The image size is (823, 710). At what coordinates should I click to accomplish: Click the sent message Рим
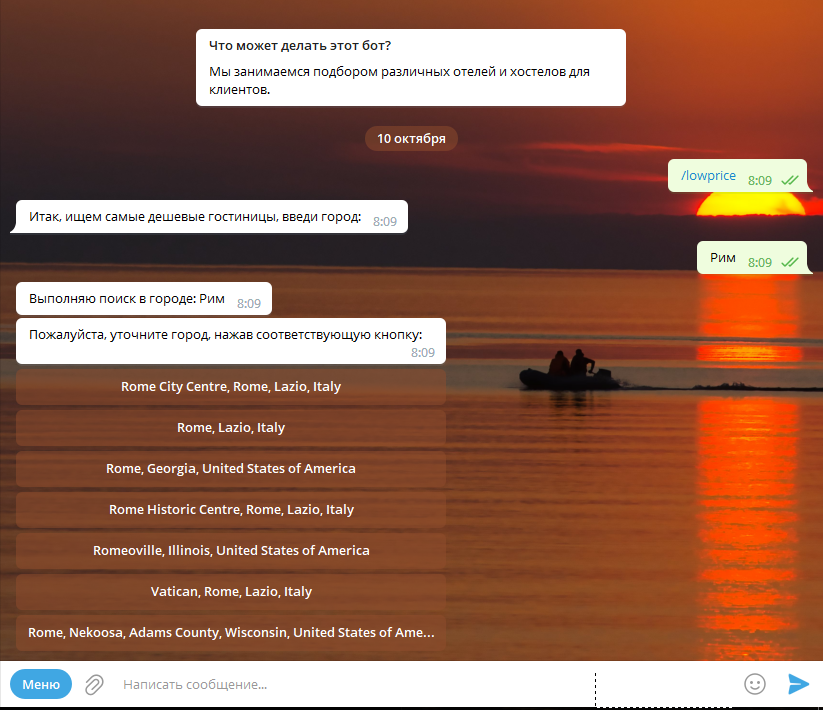(752, 257)
